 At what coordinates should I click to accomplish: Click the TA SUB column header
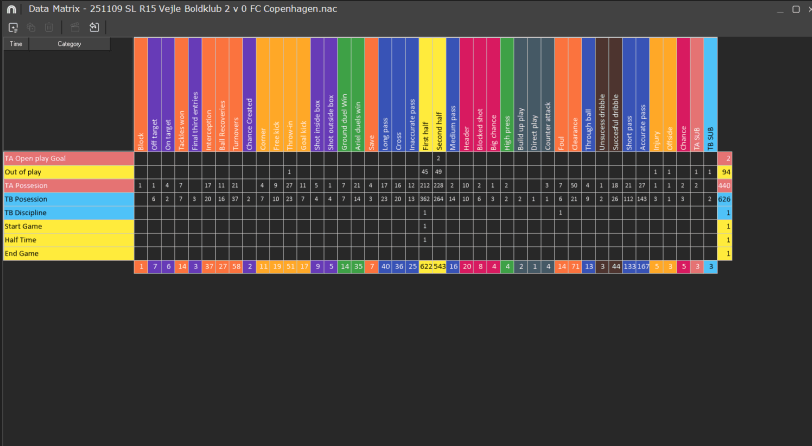point(697,94)
